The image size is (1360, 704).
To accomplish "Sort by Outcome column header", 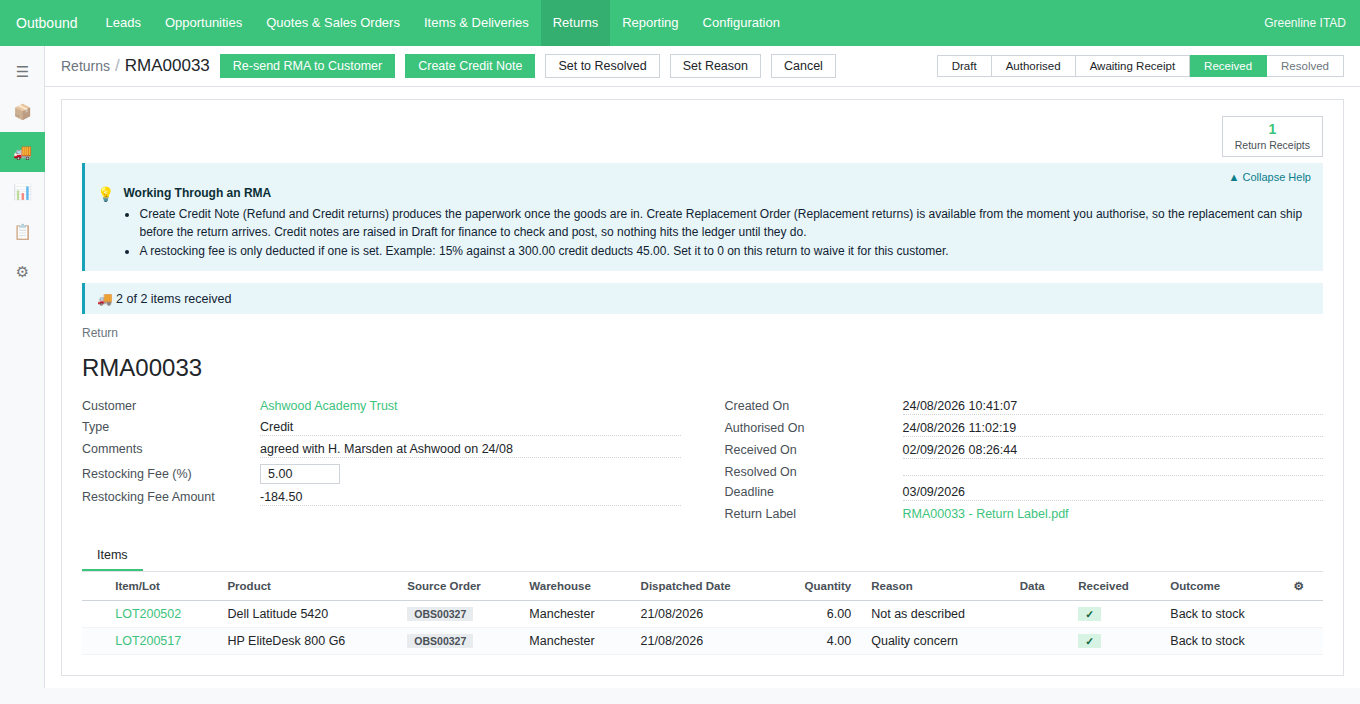I will (1195, 586).
